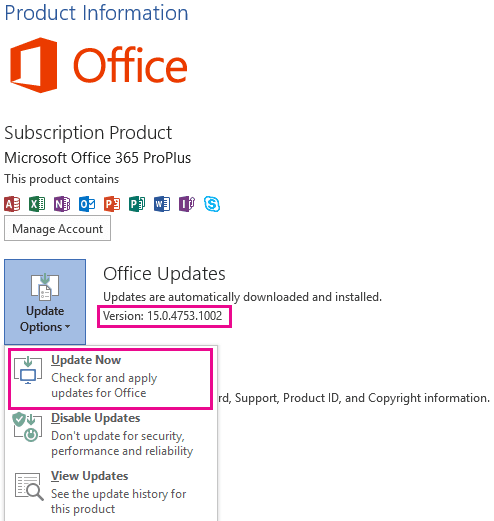Collapse the Update Options dropdown button
494x521 pixels.
tap(45, 302)
